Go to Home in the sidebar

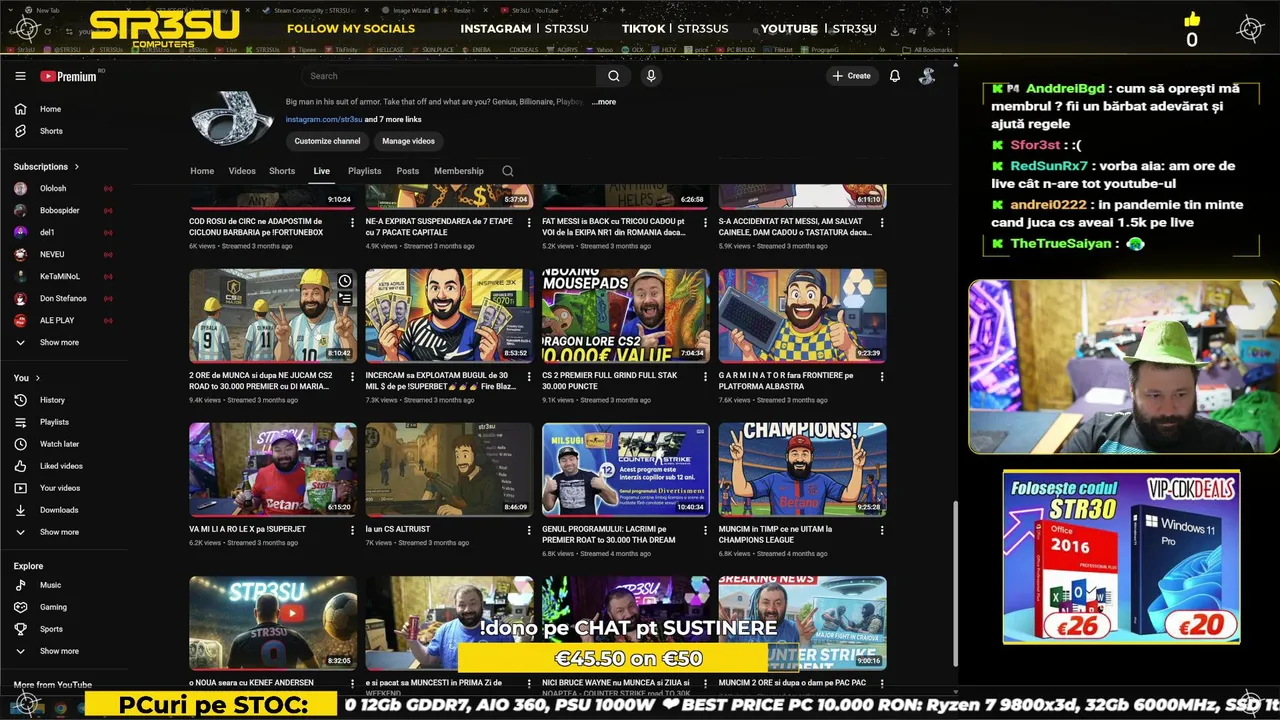(50, 109)
